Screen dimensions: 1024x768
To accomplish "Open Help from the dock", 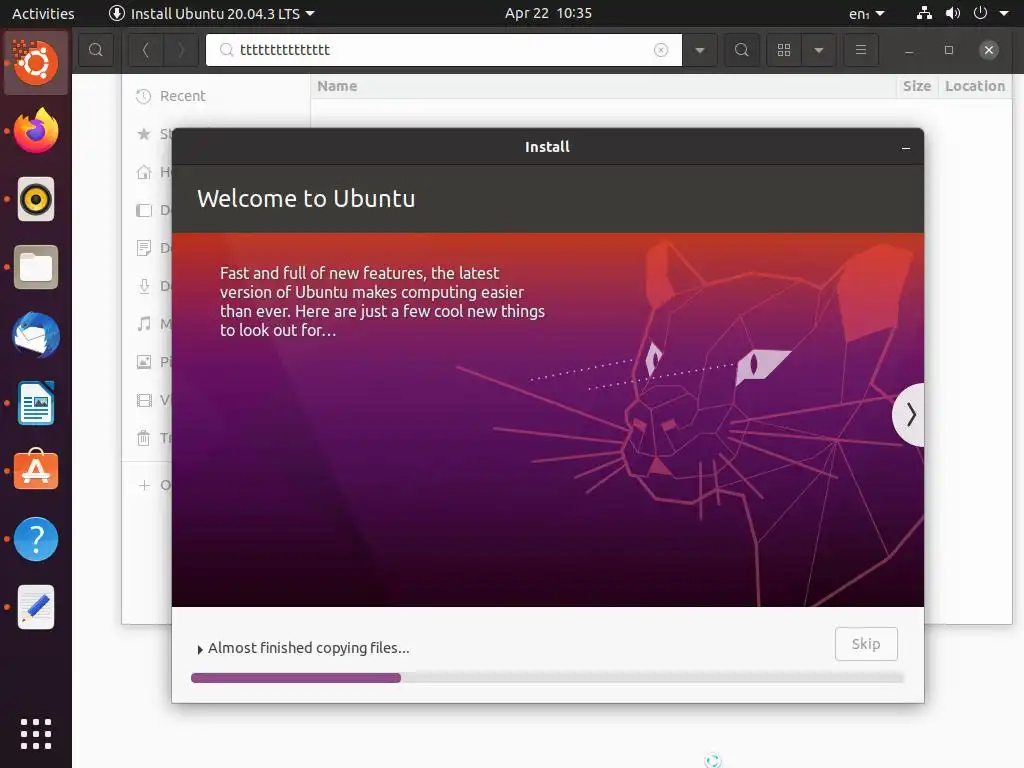I will [x=36, y=539].
